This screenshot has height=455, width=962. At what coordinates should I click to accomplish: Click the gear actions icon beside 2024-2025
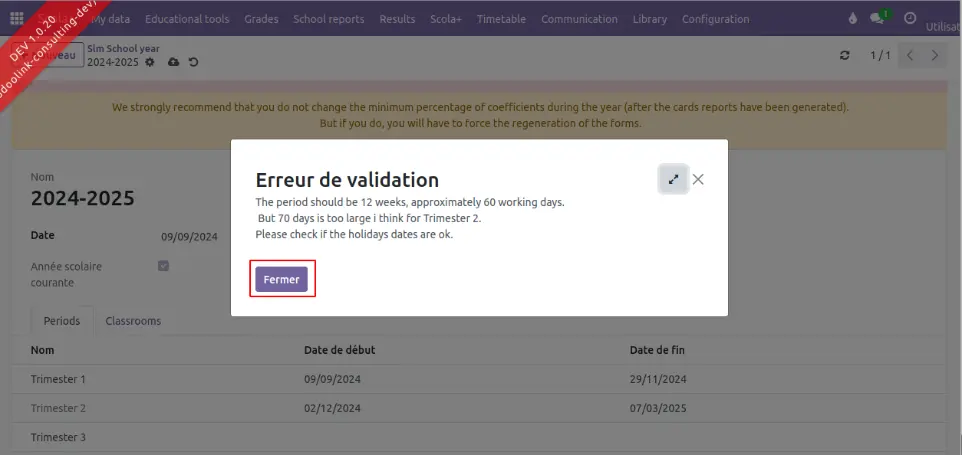(x=150, y=62)
